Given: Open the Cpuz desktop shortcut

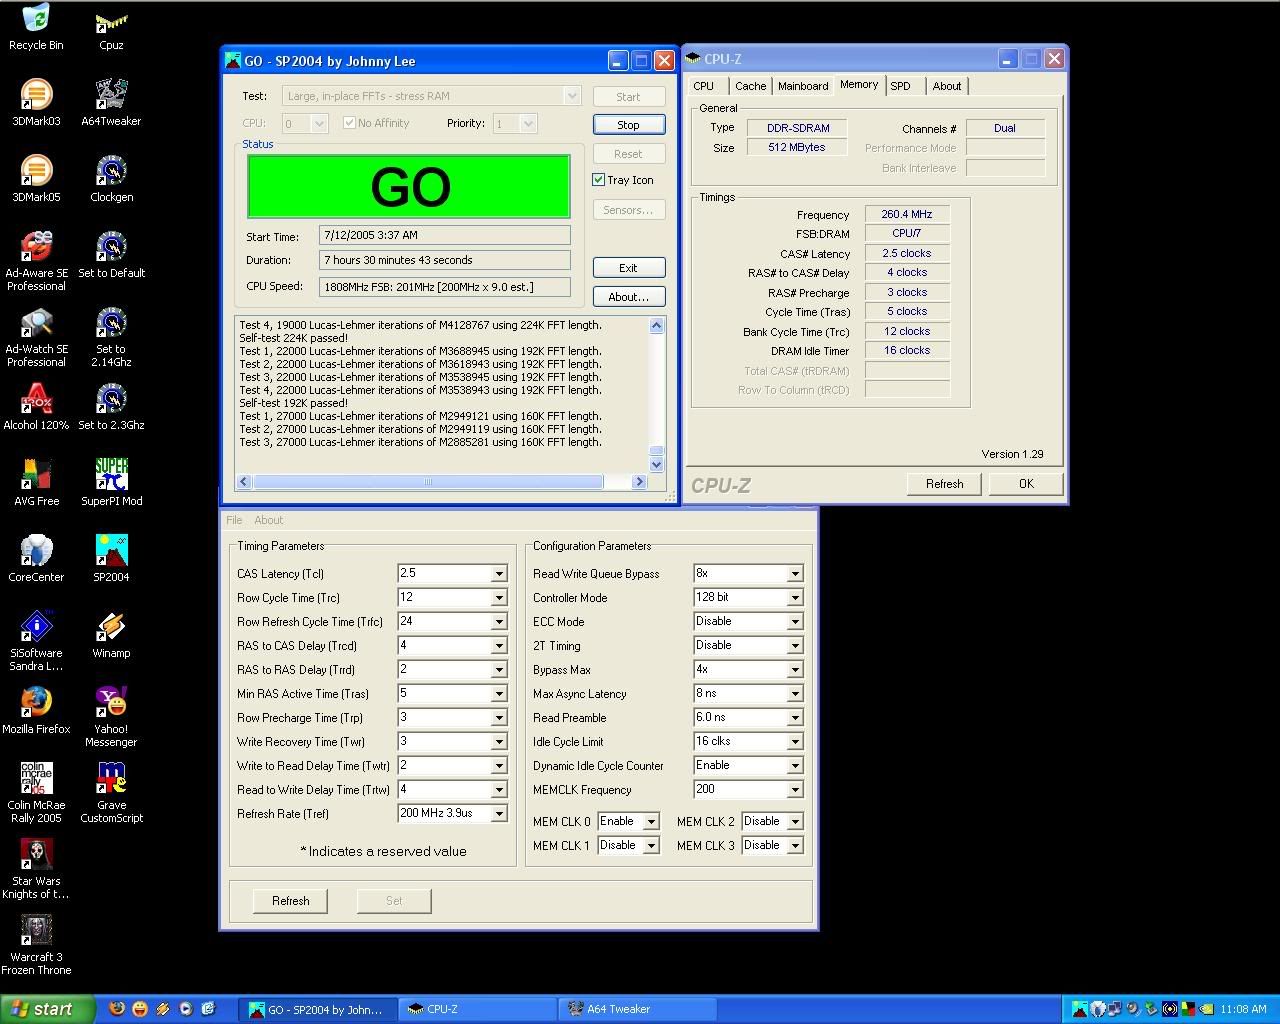Looking at the screenshot, I should [x=111, y=22].
